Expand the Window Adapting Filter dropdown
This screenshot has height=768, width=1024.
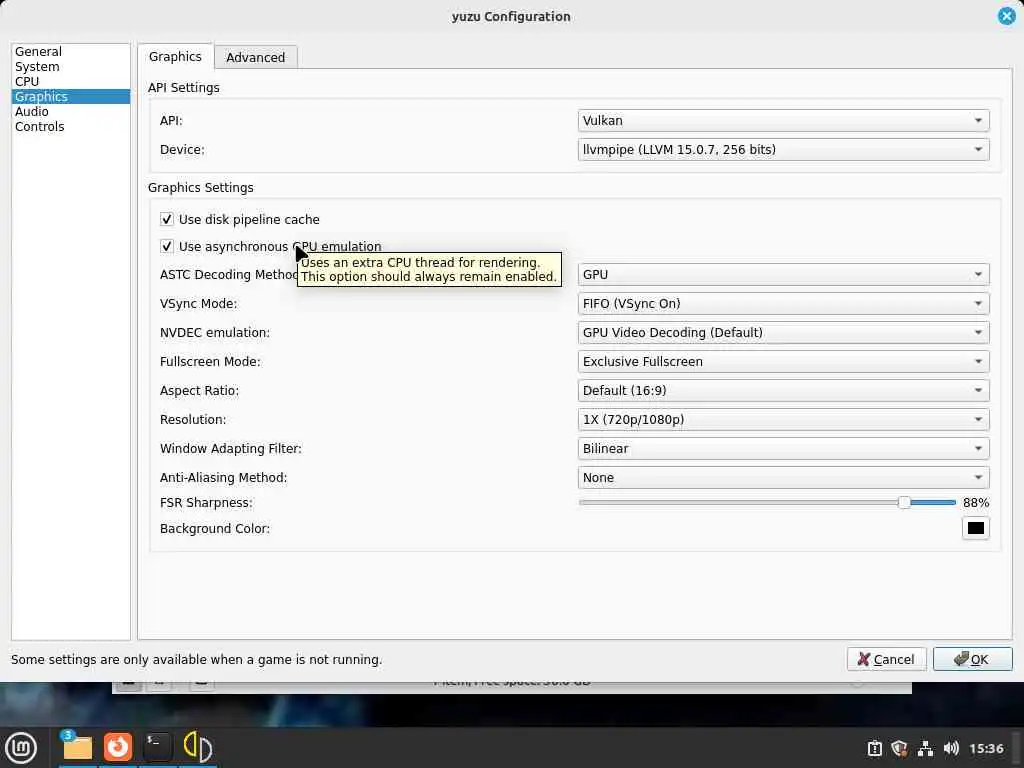pos(783,449)
